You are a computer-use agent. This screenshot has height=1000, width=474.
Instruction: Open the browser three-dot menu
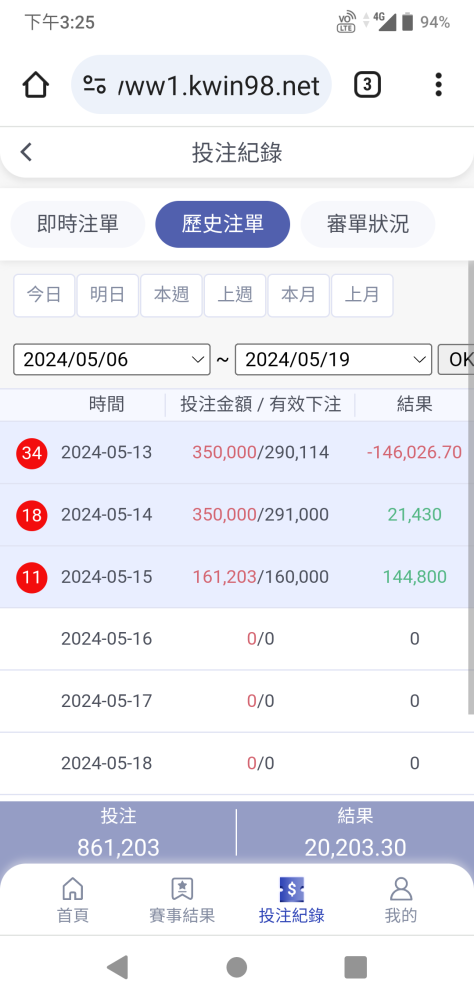[x=438, y=85]
